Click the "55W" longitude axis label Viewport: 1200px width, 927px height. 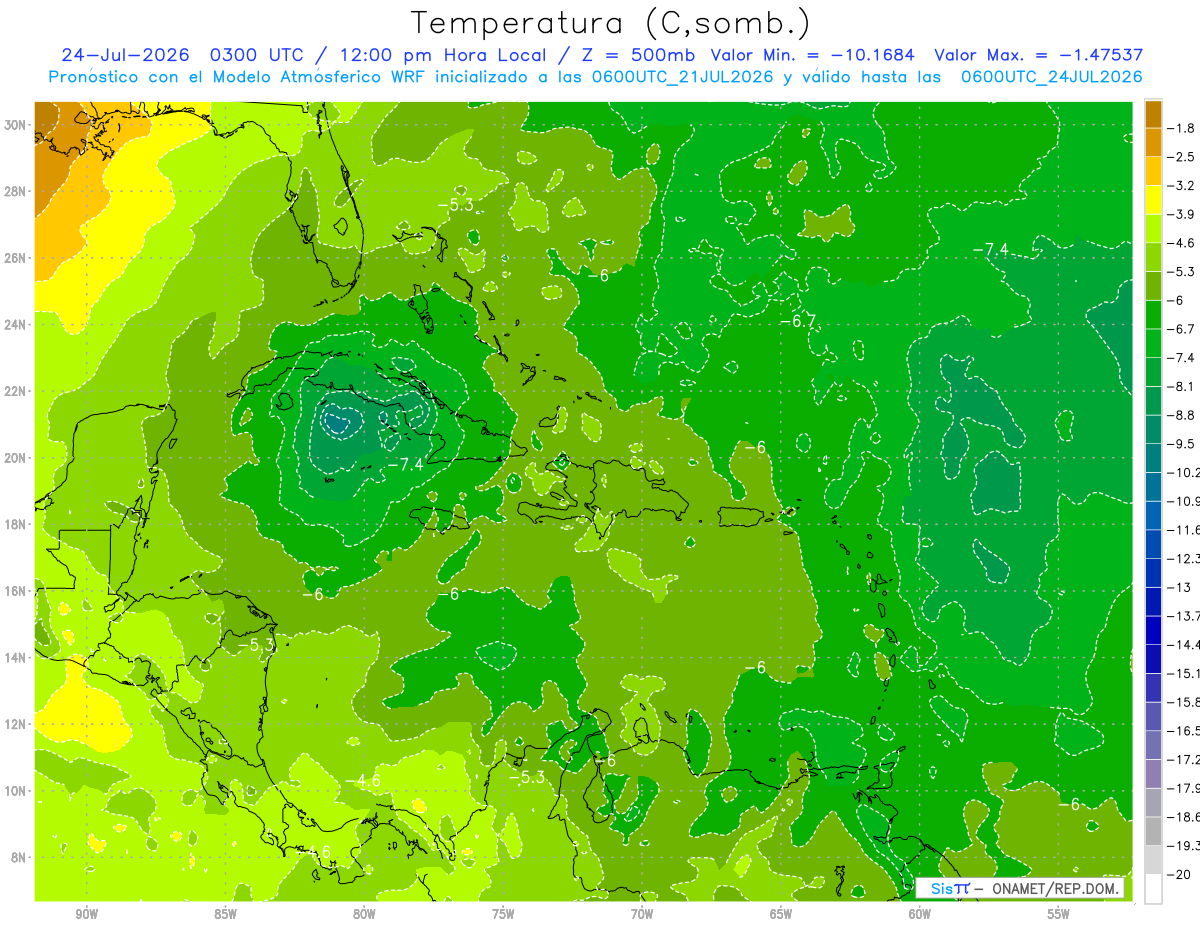(x=1059, y=914)
